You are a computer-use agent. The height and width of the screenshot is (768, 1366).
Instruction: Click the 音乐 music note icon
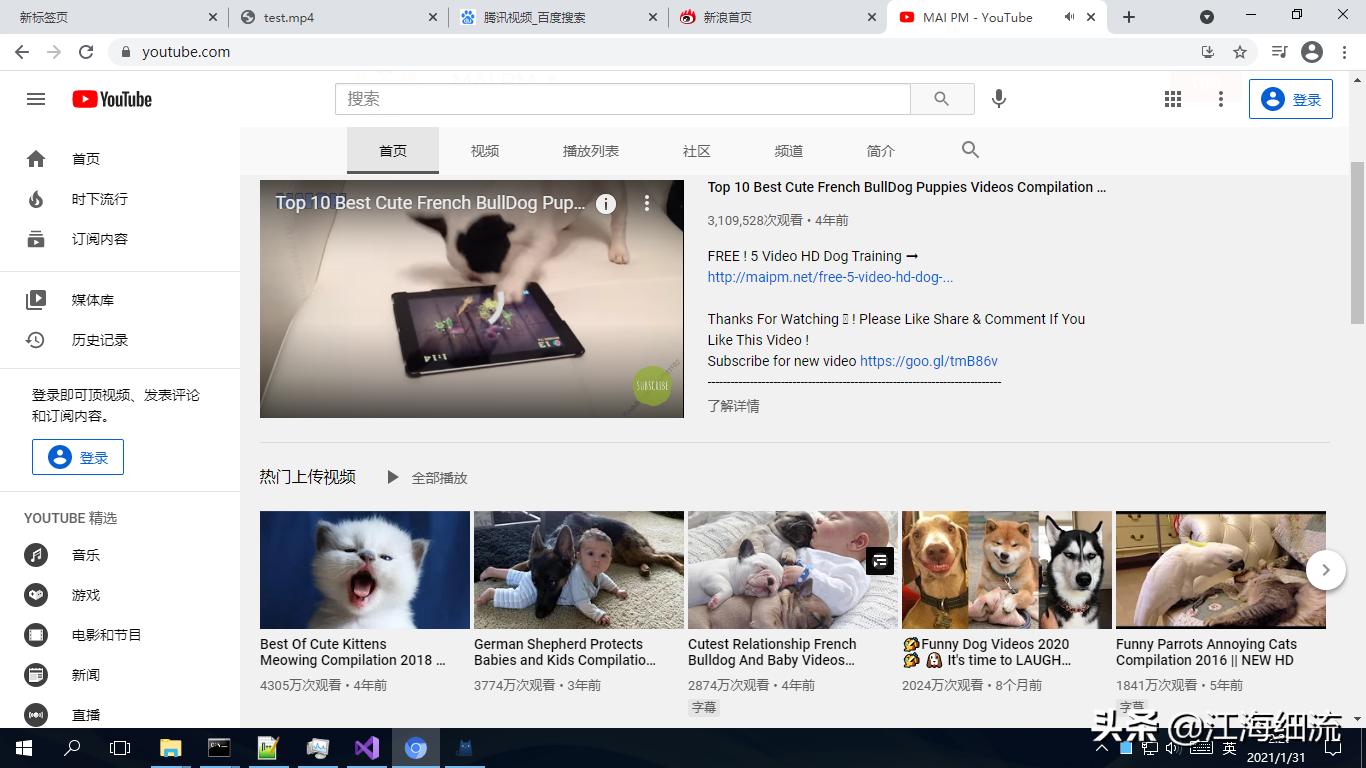(x=35, y=555)
